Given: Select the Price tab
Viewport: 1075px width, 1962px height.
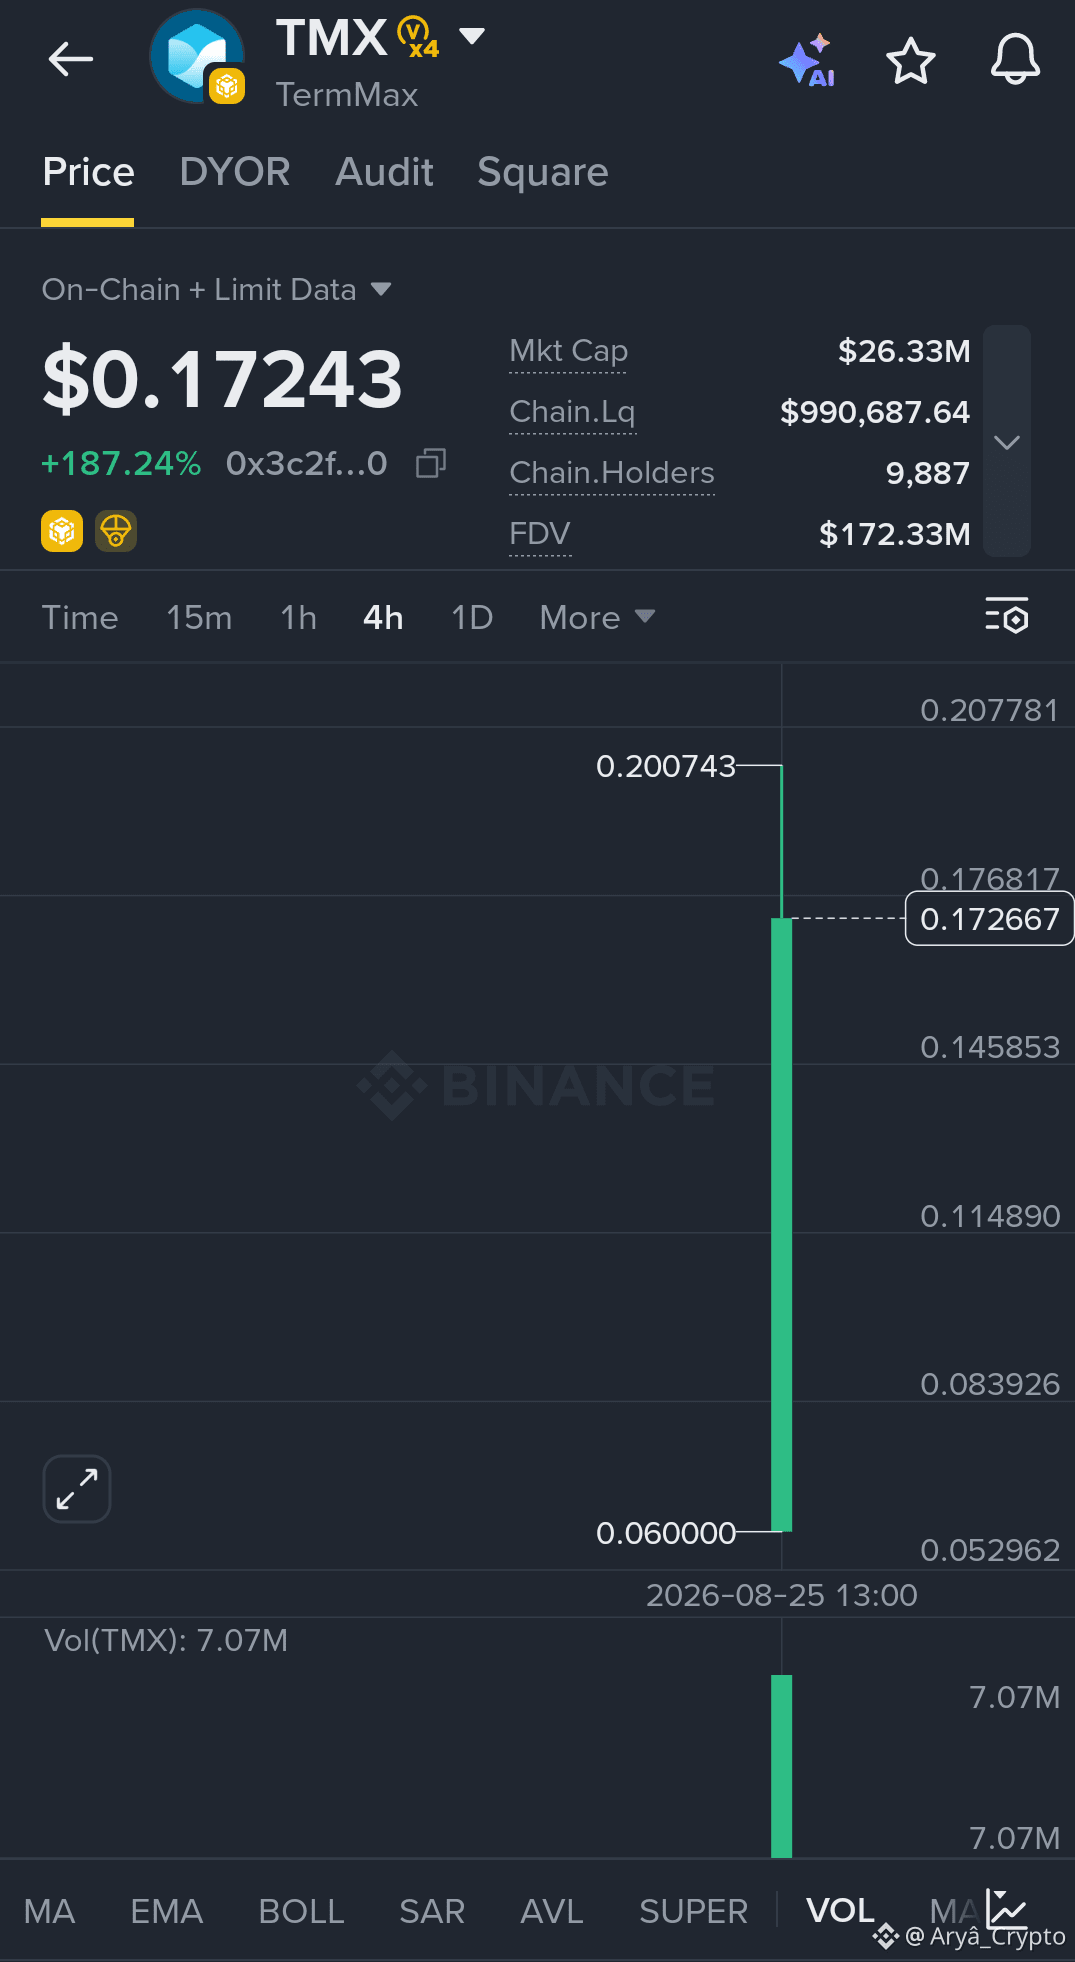Looking at the screenshot, I should 88,172.
